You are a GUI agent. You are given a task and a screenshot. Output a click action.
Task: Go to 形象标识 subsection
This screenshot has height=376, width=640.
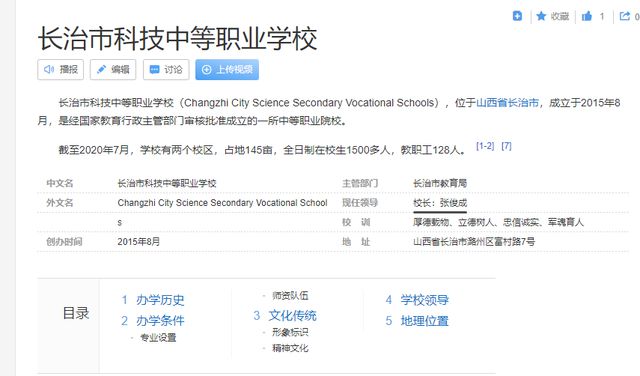click(290, 332)
